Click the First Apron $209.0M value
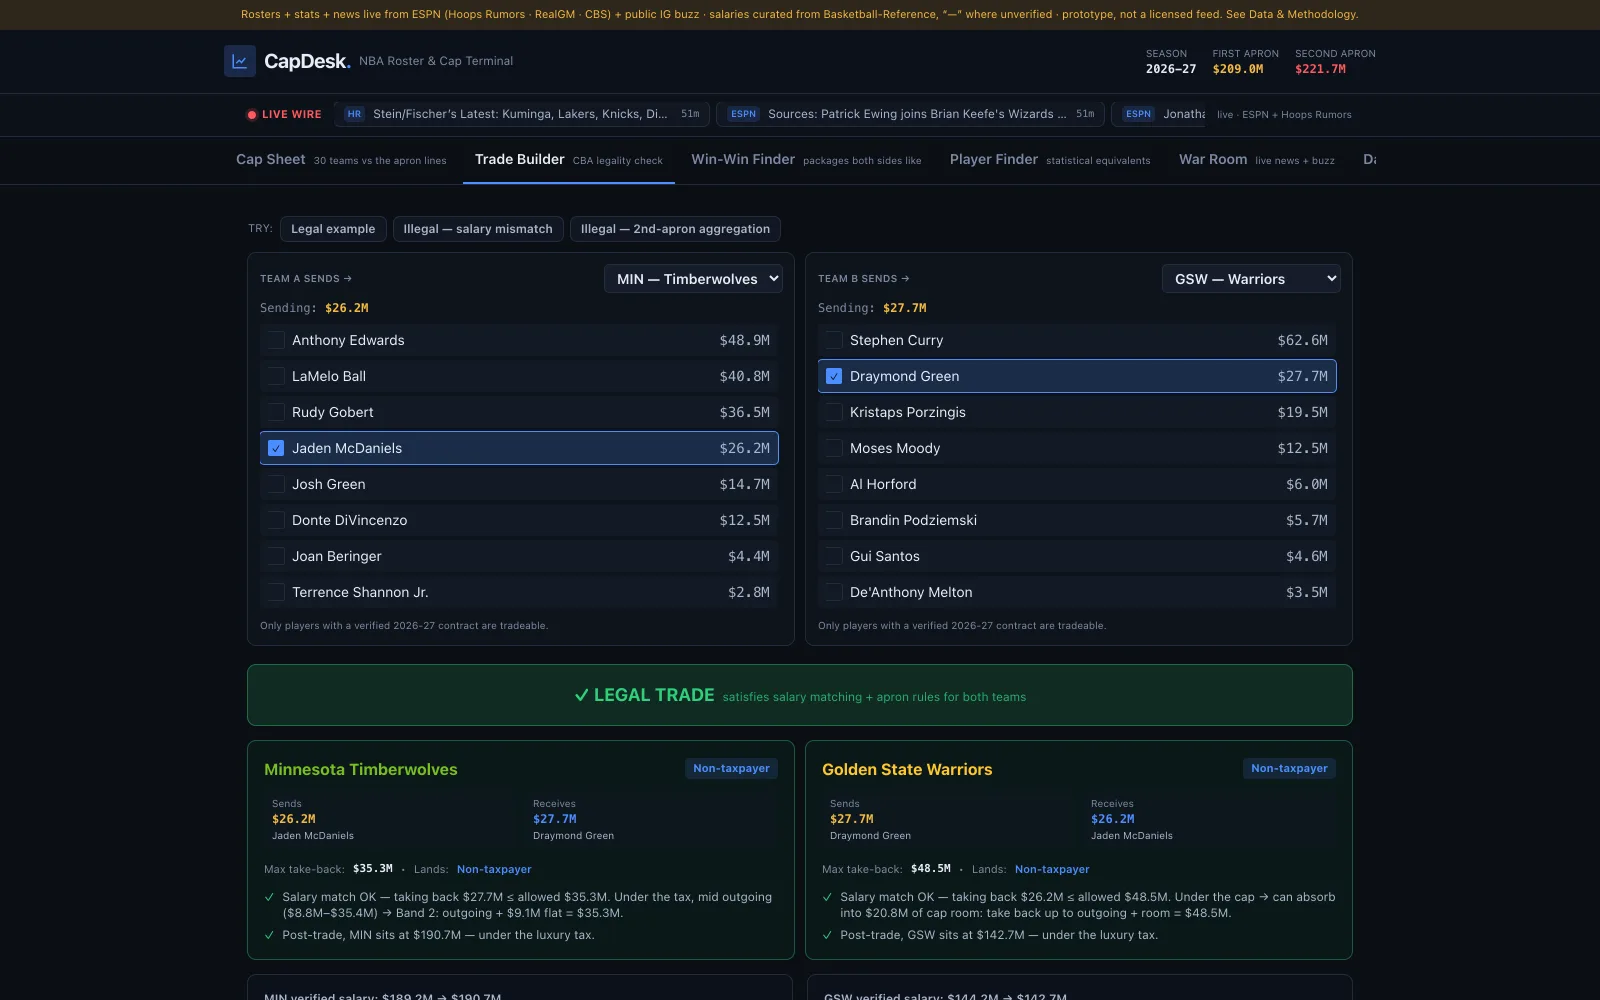Screen dimensions: 1600x1000 pos(1238,69)
